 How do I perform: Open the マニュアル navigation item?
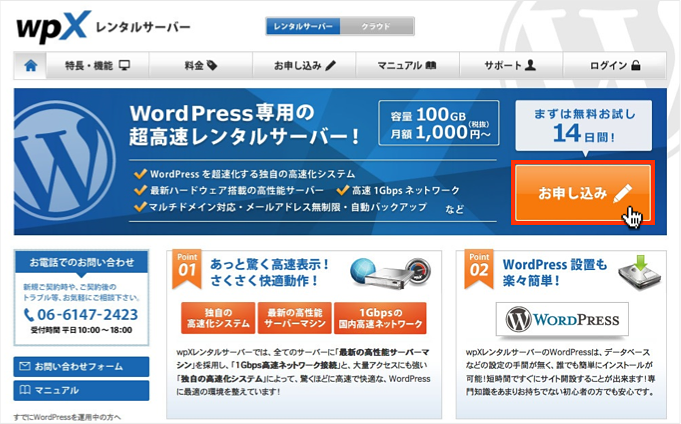pos(407,66)
